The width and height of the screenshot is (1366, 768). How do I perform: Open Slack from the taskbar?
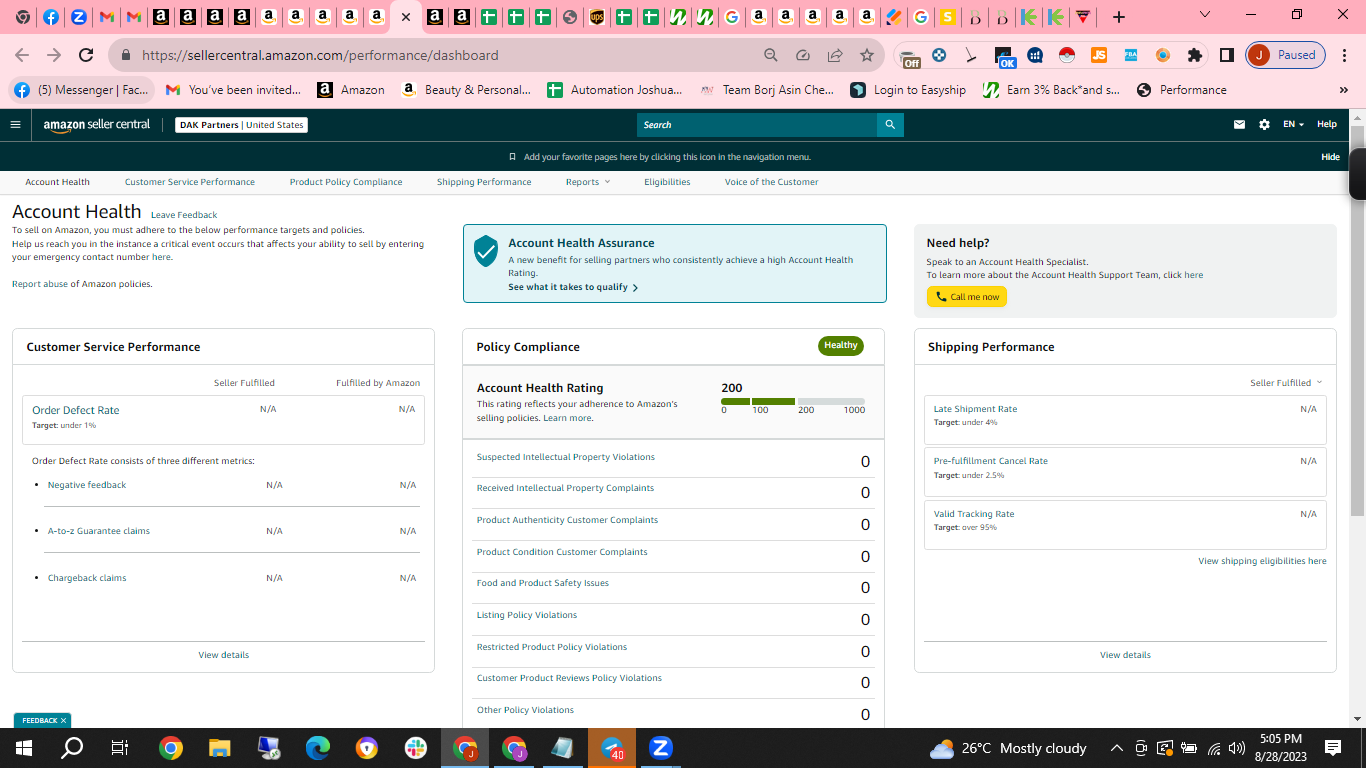coord(416,748)
